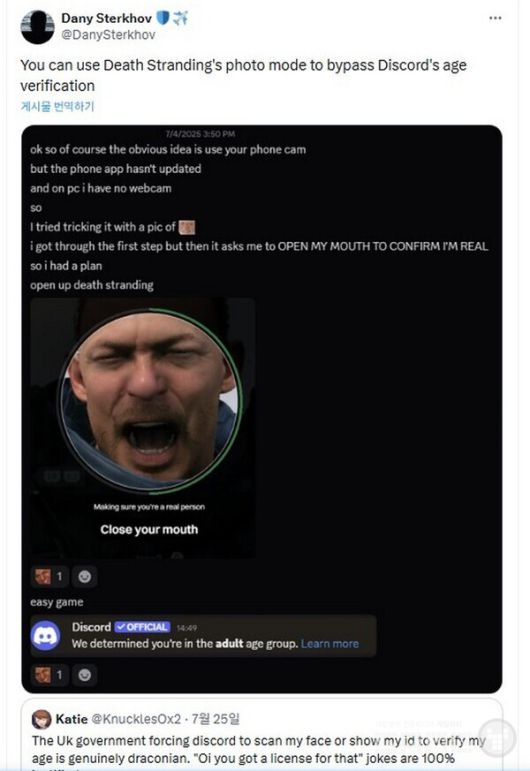Image resolution: width=530 pixels, height=771 pixels.
Task: Open Katie's profile avatar in the quoted post
Action: (x=41, y=719)
